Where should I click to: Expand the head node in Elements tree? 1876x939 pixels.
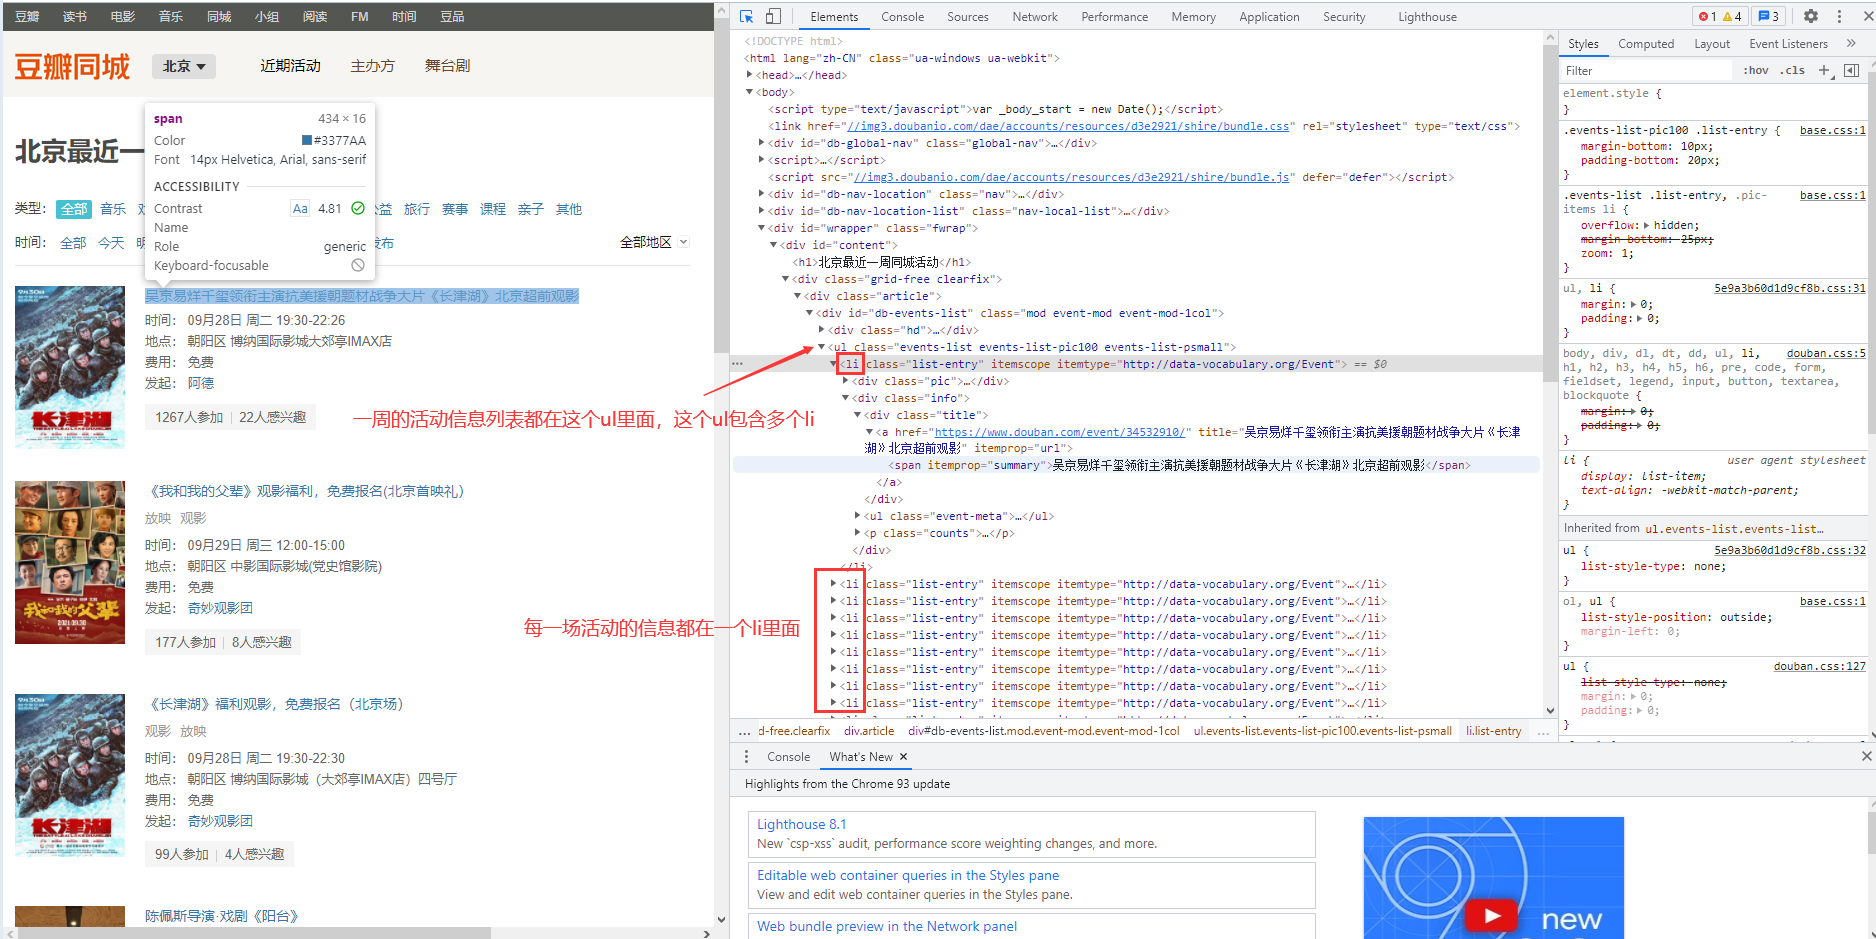pyautogui.click(x=749, y=75)
